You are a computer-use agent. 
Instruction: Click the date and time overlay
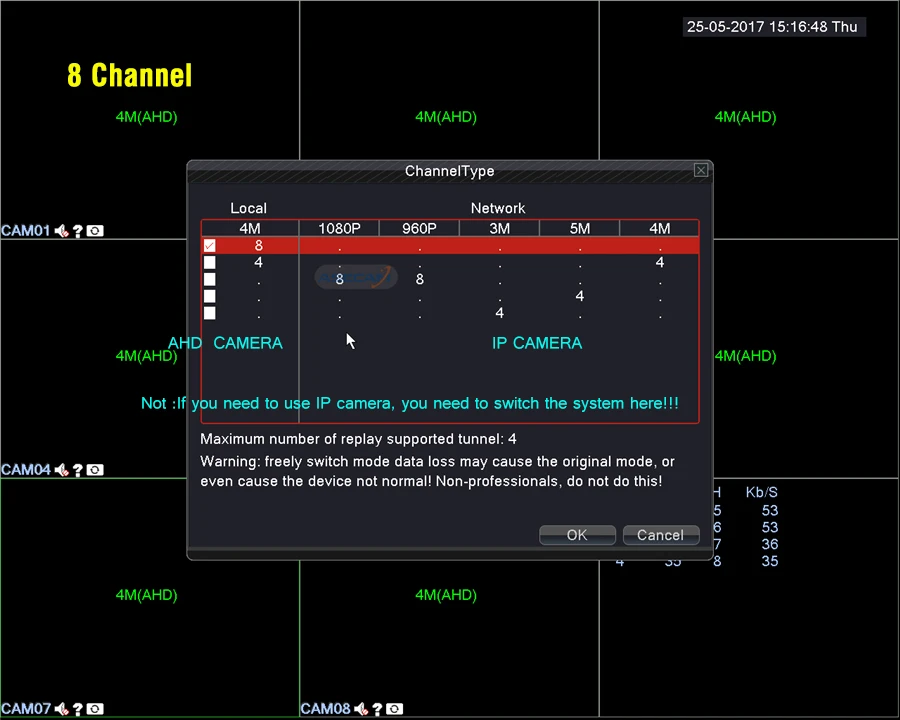tap(773, 27)
